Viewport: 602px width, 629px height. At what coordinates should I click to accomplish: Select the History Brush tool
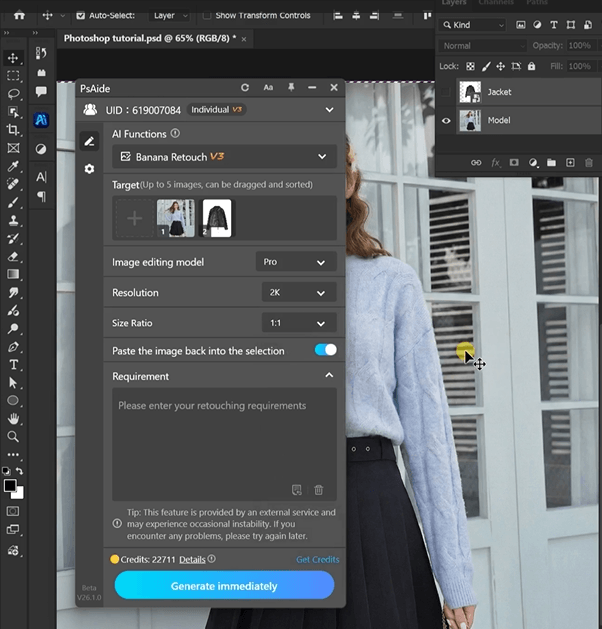click(x=13, y=238)
